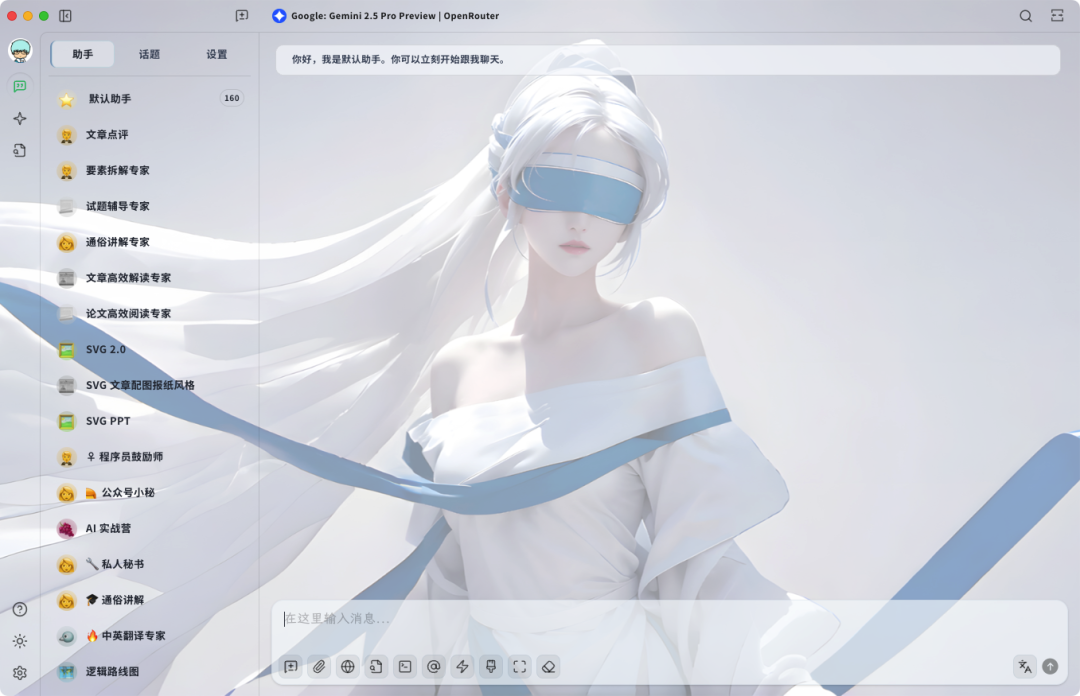Image resolution: width=1080 pixels, height=696 pixels.
Task: Switch to the 设置 tab
Action: point(215,55)
